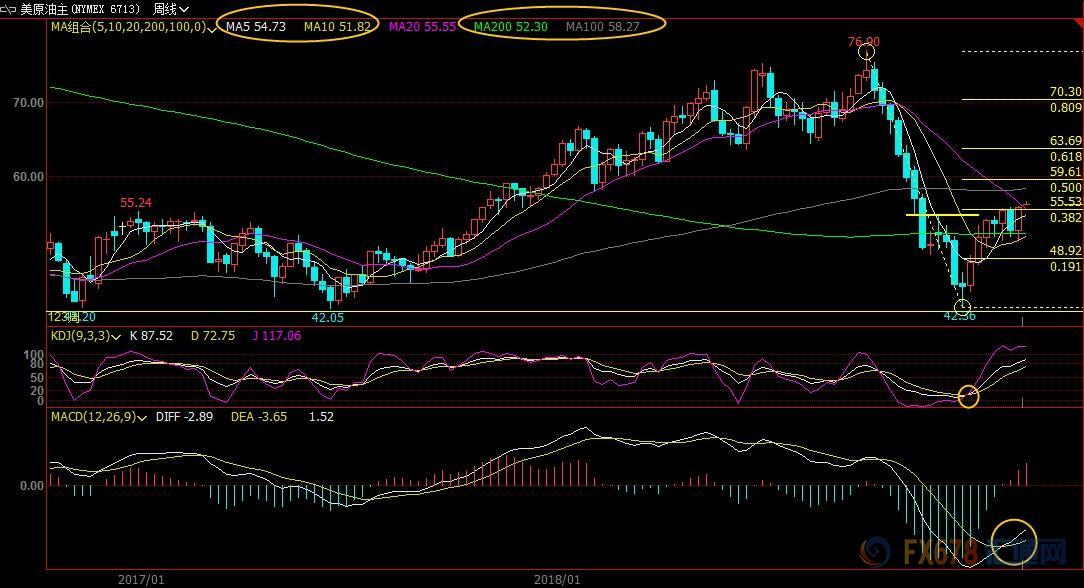
Task: Click the circled 76.90 price high marker
Action: point(868,50)
